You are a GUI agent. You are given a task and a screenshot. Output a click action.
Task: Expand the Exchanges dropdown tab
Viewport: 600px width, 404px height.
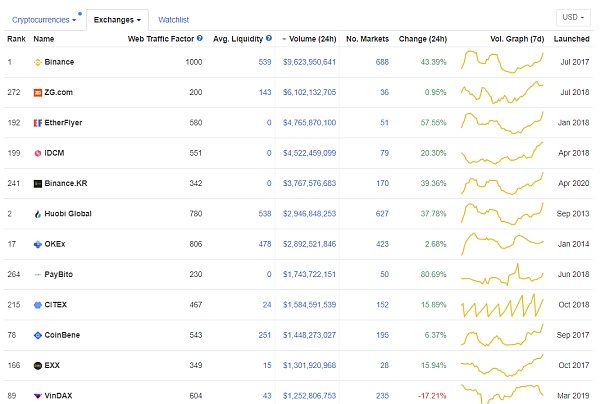117,19
